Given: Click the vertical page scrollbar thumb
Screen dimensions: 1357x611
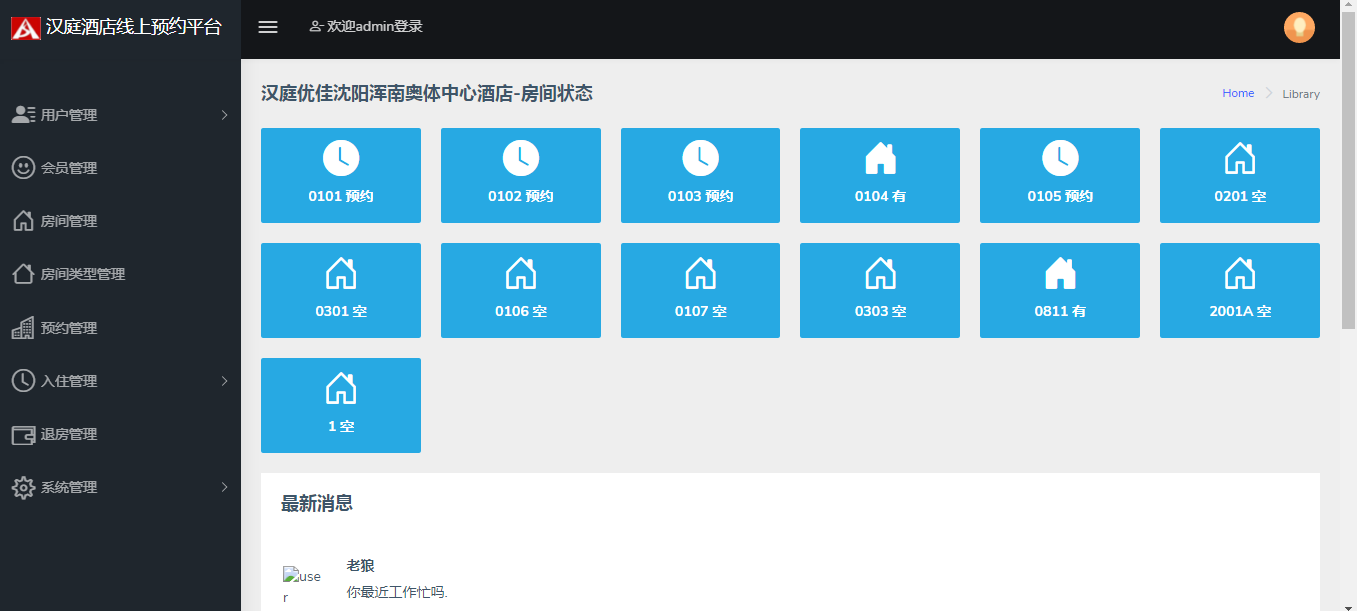Looking at the screenshot, I should point(1348,170).
